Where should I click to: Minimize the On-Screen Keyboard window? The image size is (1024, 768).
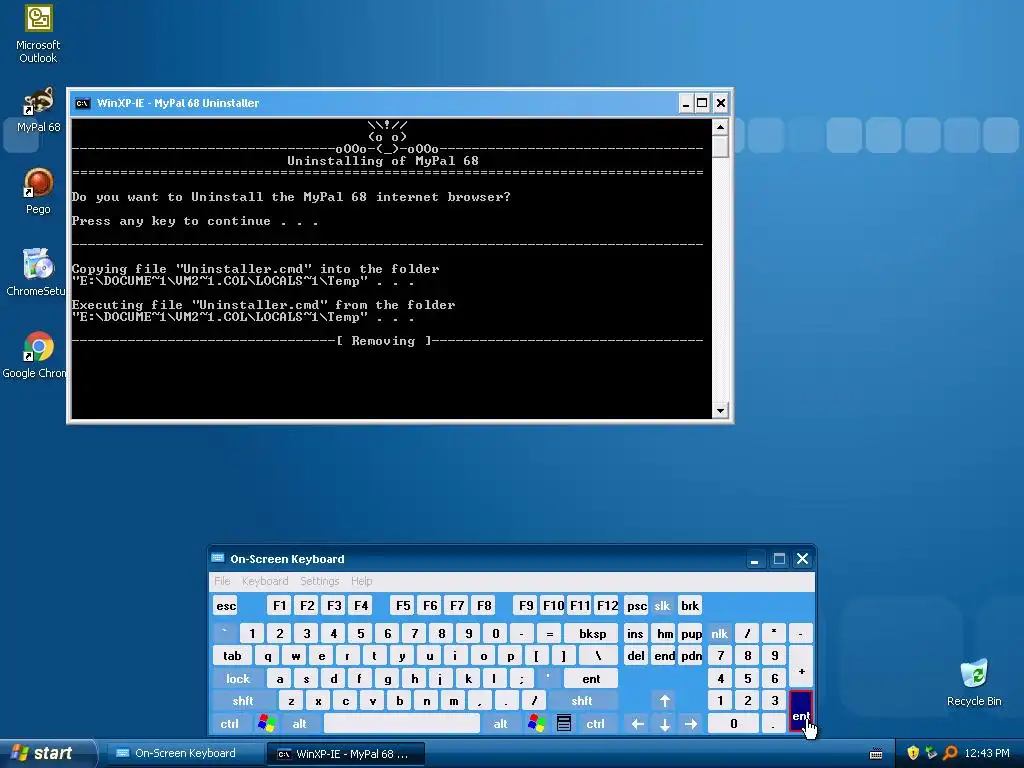754,559
